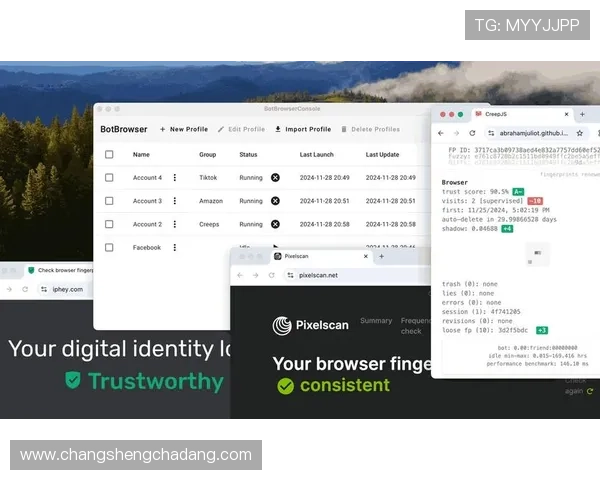Bookmark the CreepJS page with star icon

pos(581,132)
